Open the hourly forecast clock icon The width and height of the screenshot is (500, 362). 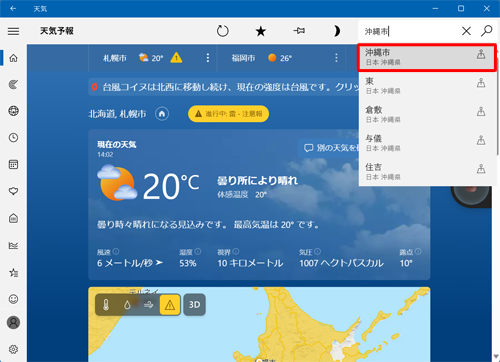point(13,138)
